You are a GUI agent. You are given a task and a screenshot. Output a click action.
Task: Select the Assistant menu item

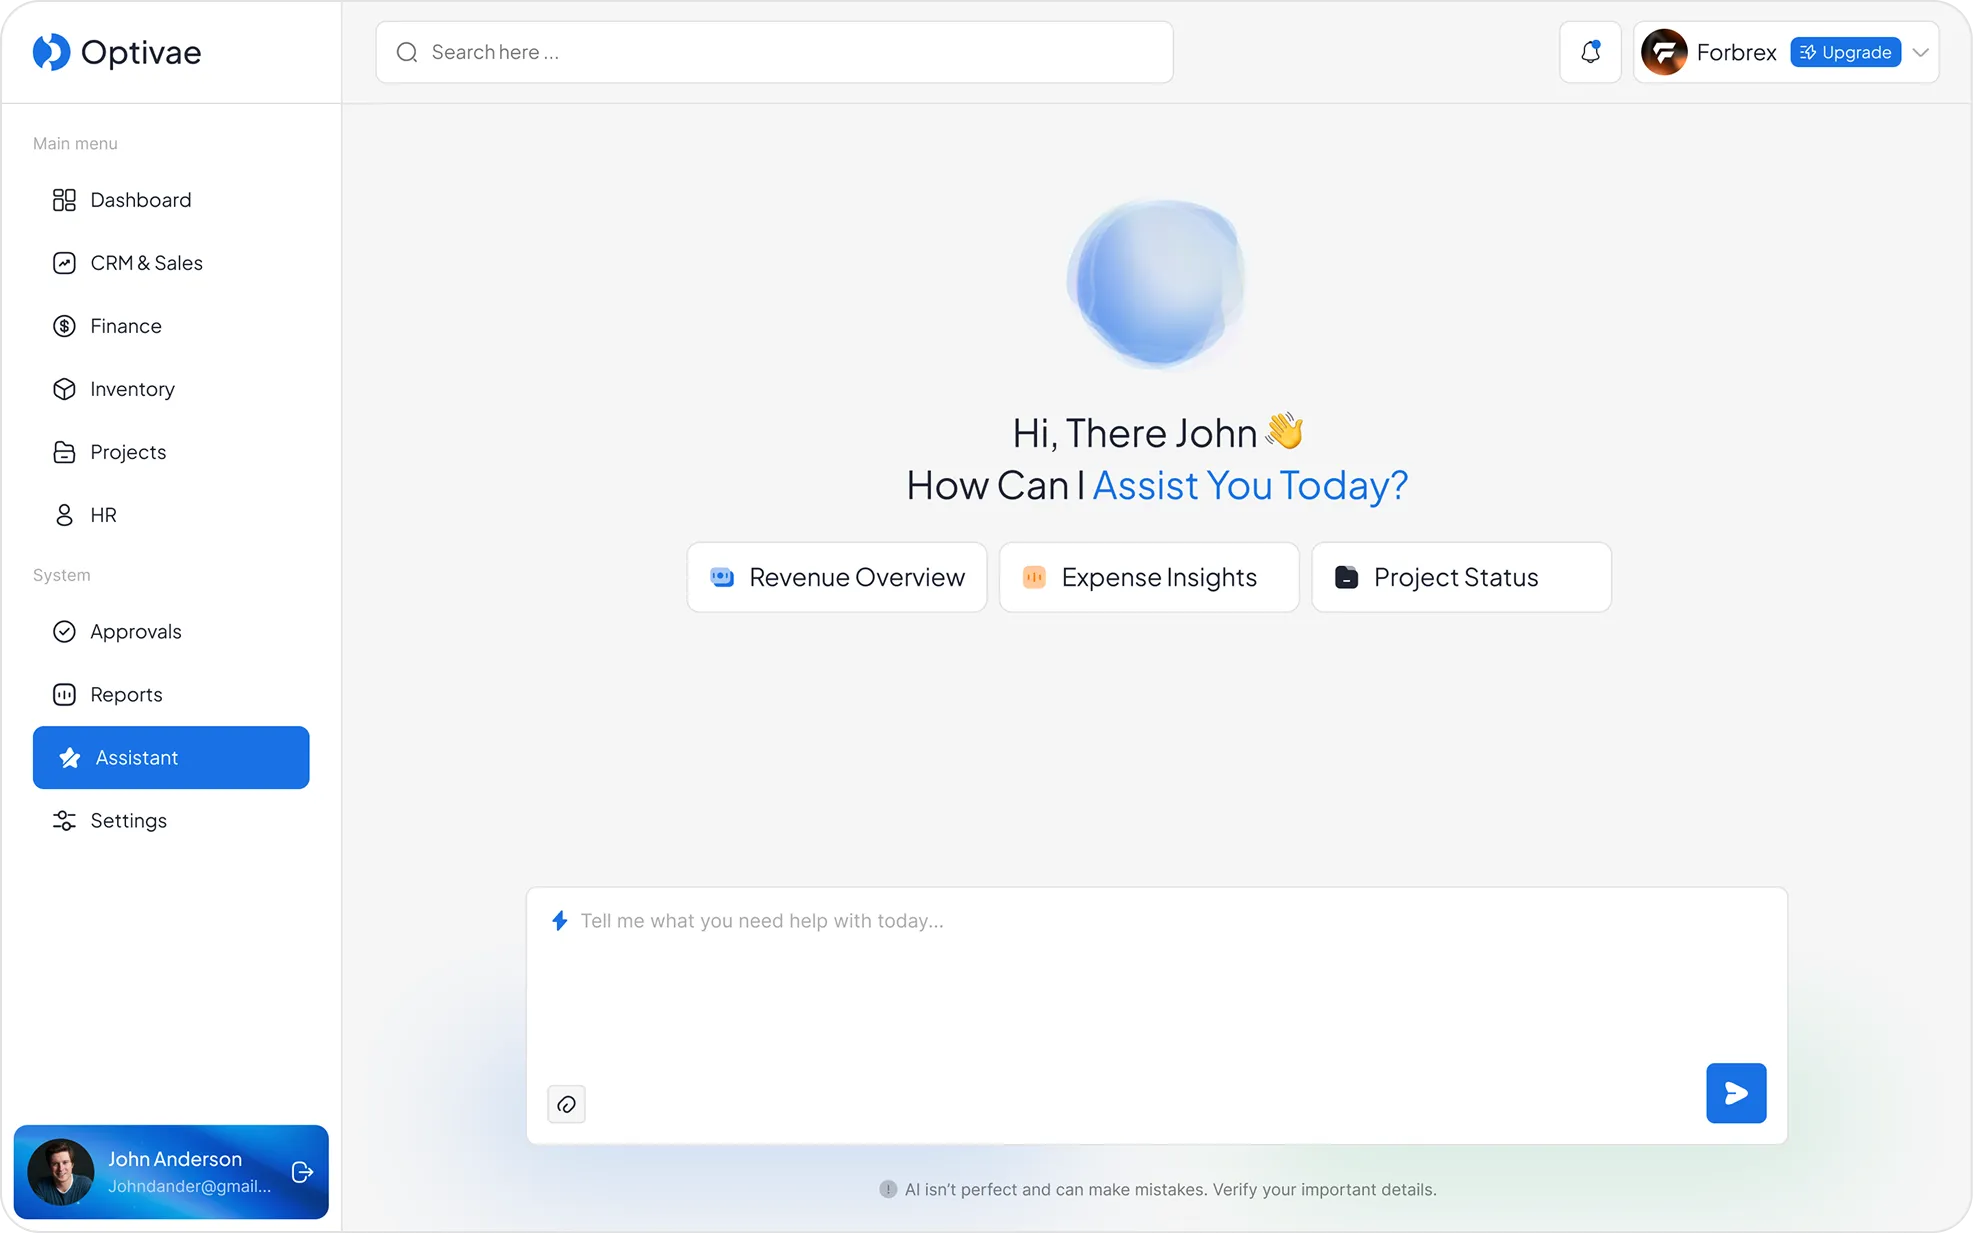[x=171, y=758]
